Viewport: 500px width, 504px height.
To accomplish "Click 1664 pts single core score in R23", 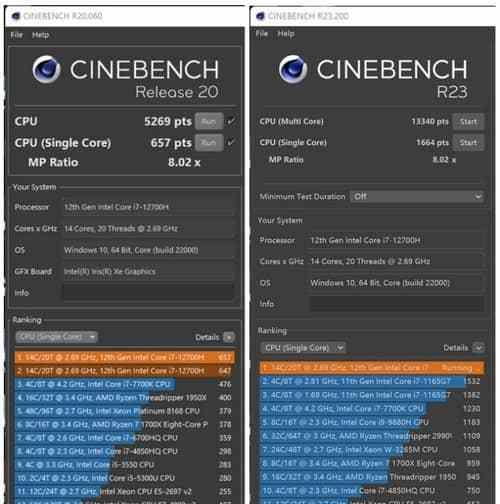I will 432,143.
